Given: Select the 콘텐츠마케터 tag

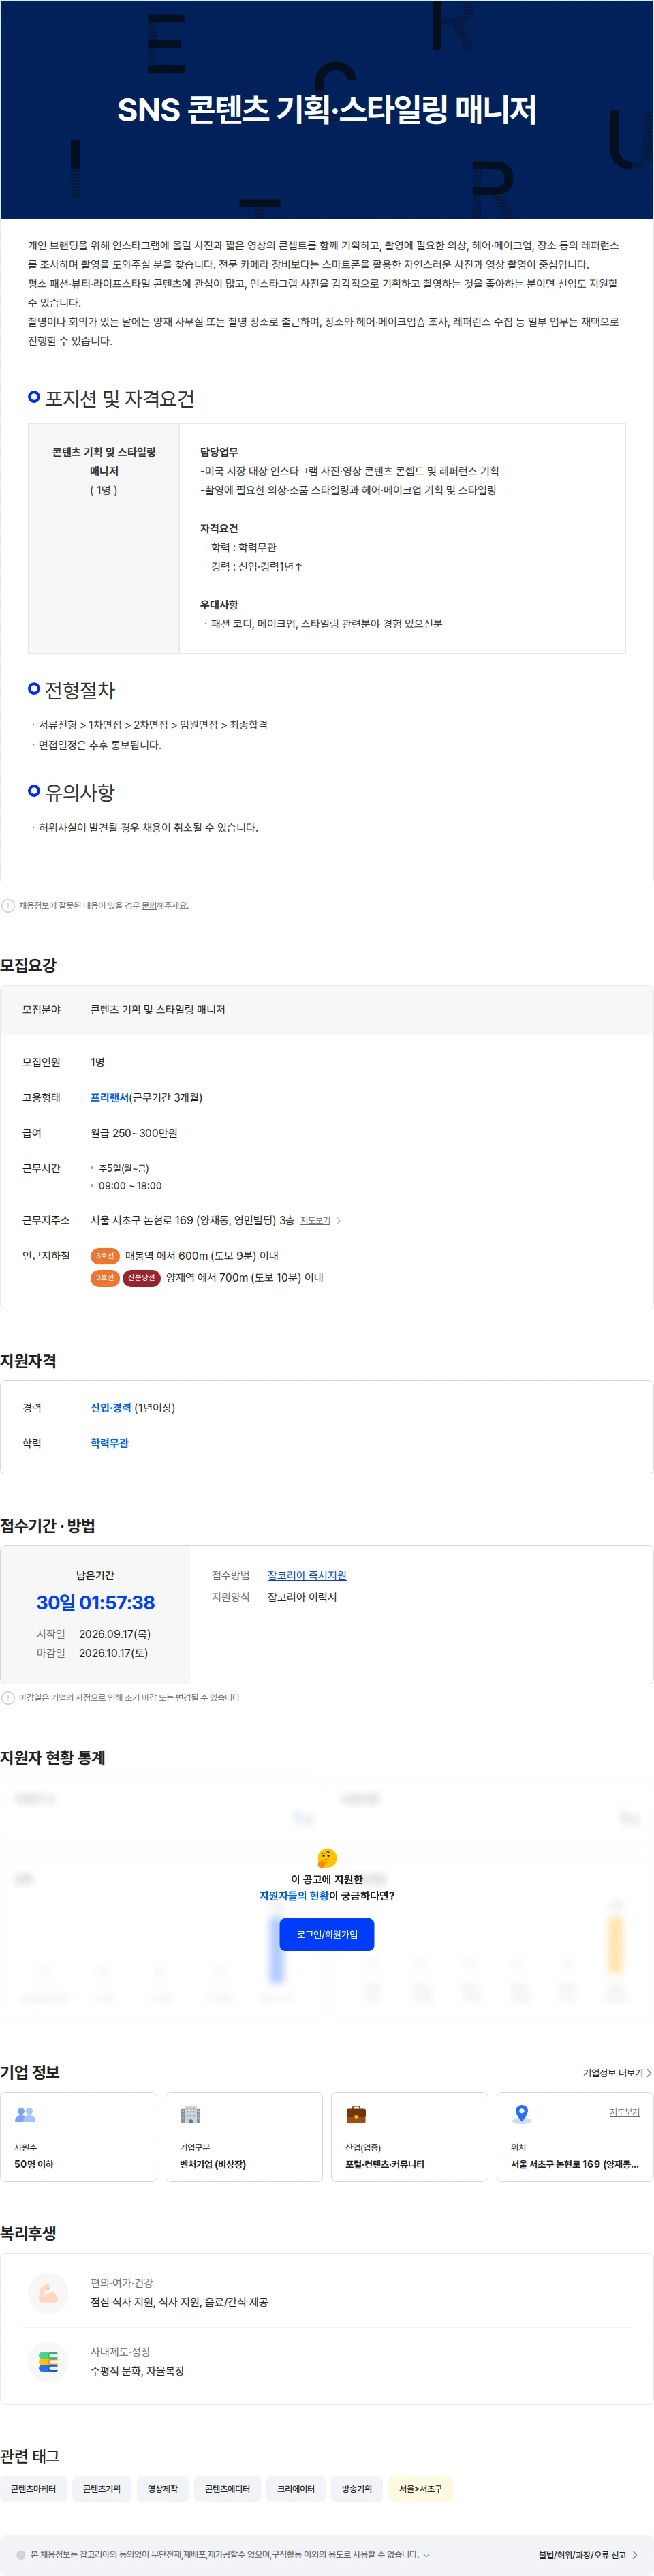Looking at the screenshot, I should pyautogui.click(x=33, y=2489).
